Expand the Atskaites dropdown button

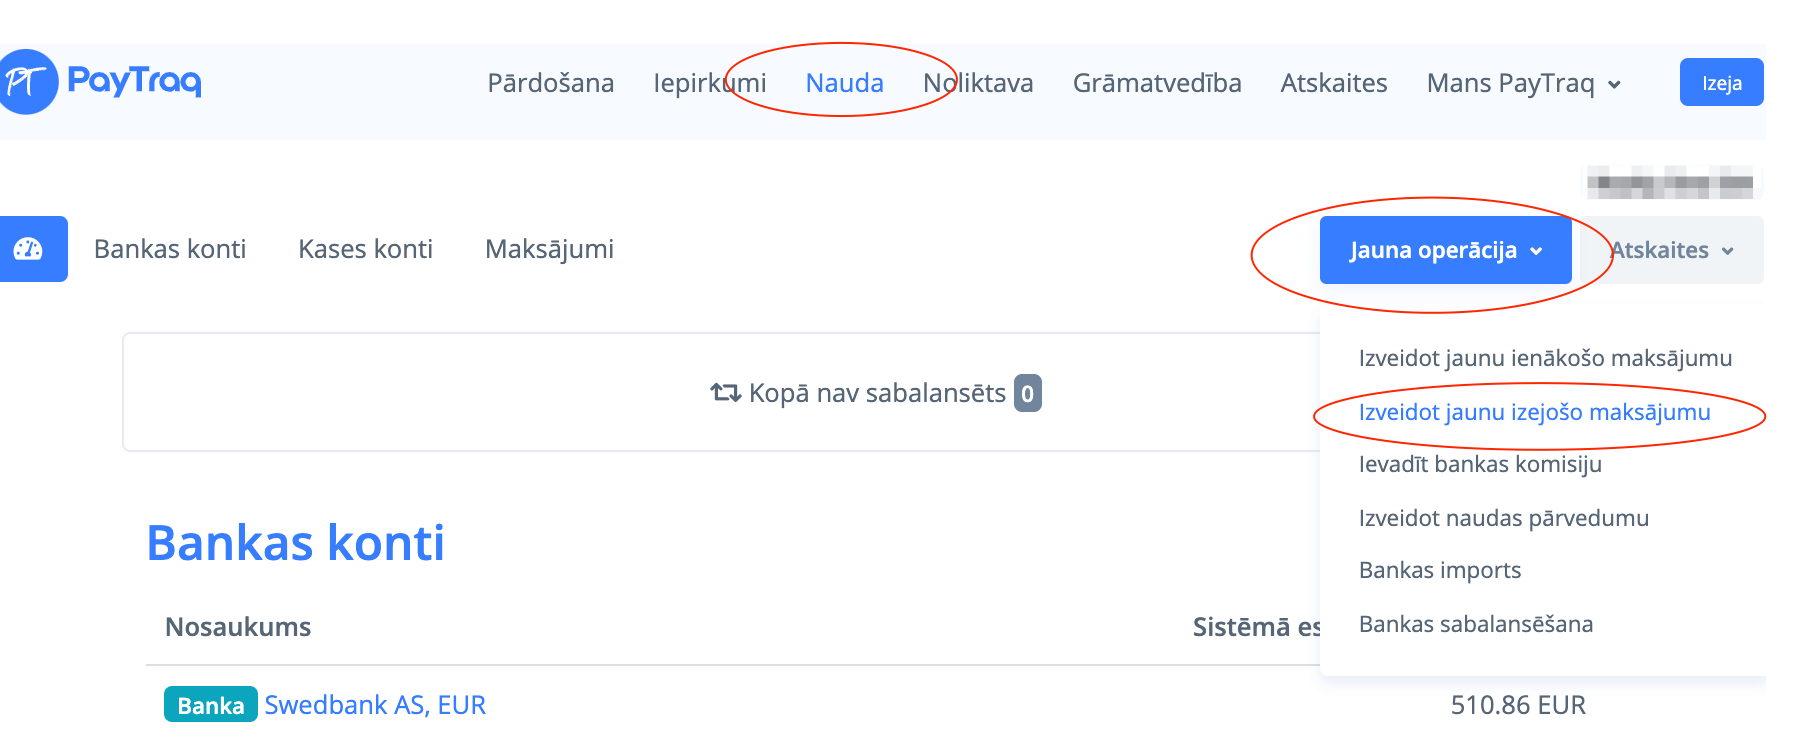coord(1672,250)
